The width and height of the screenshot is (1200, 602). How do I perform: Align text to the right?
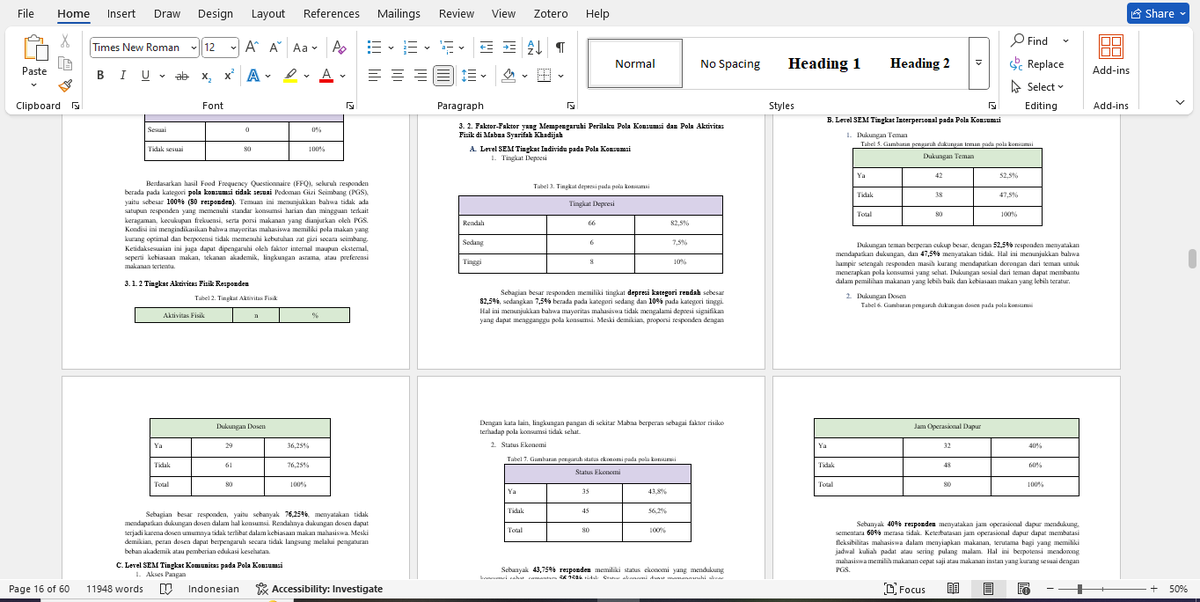[421, 76]
